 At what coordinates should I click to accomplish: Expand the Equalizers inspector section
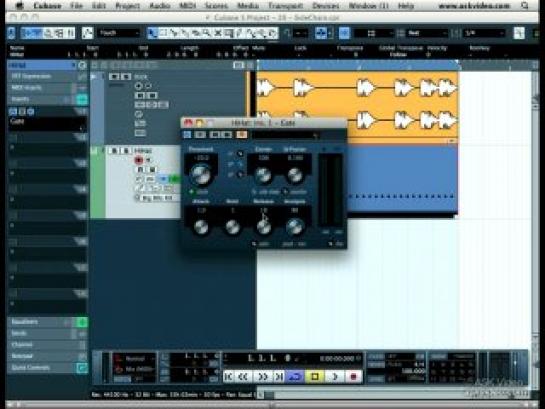tap(42, 322)
